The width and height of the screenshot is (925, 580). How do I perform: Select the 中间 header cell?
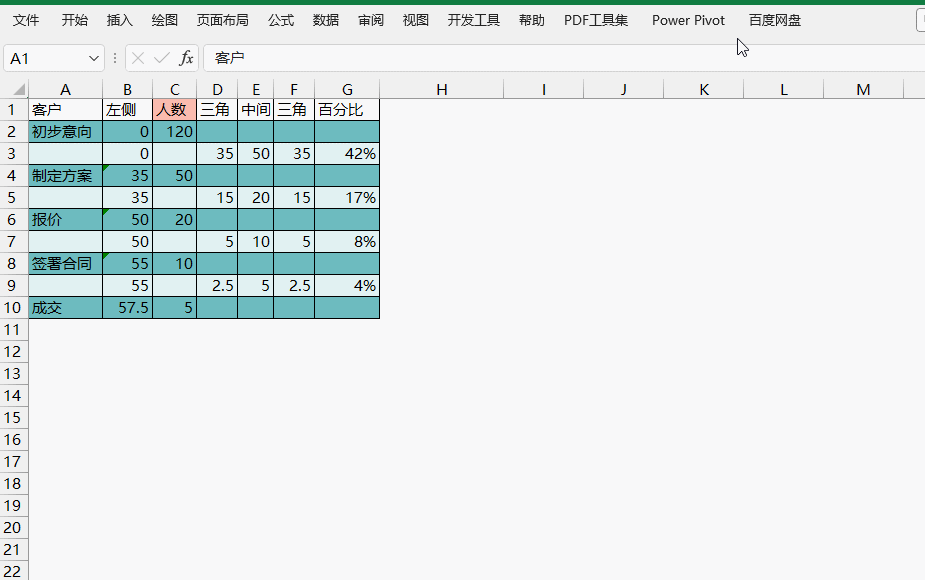(x=255, y=110)
